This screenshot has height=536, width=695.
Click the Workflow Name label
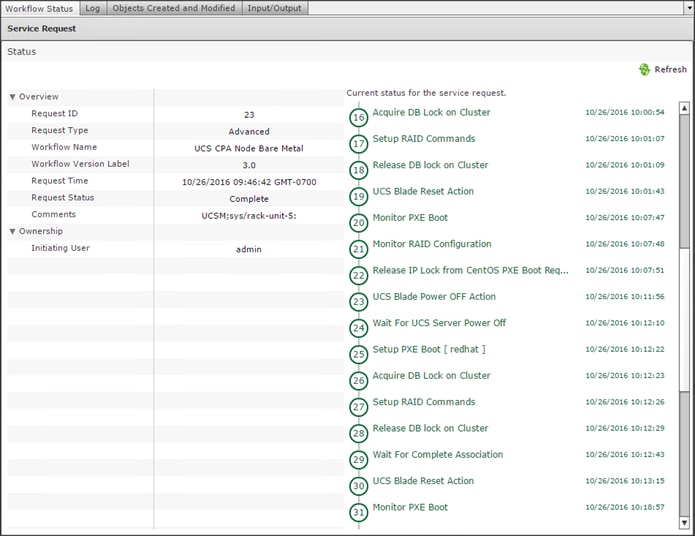click(x=64, y=147)
